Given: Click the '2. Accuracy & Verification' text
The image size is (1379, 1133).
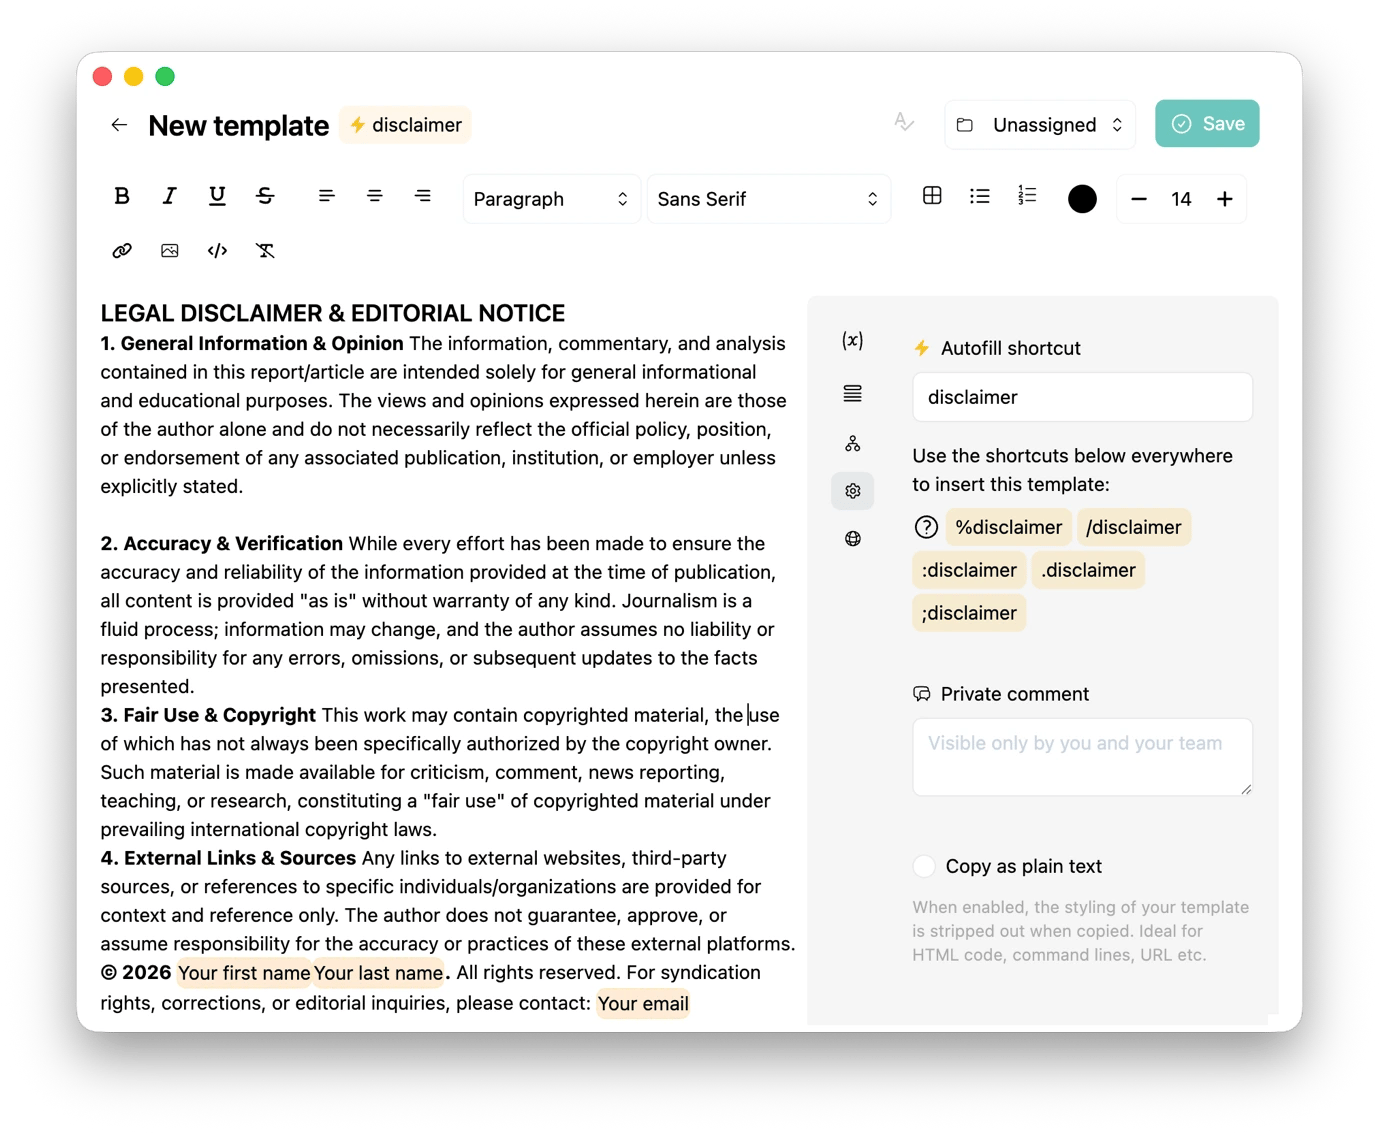Looking at the screenshot, I should click(x=222, y=543).
